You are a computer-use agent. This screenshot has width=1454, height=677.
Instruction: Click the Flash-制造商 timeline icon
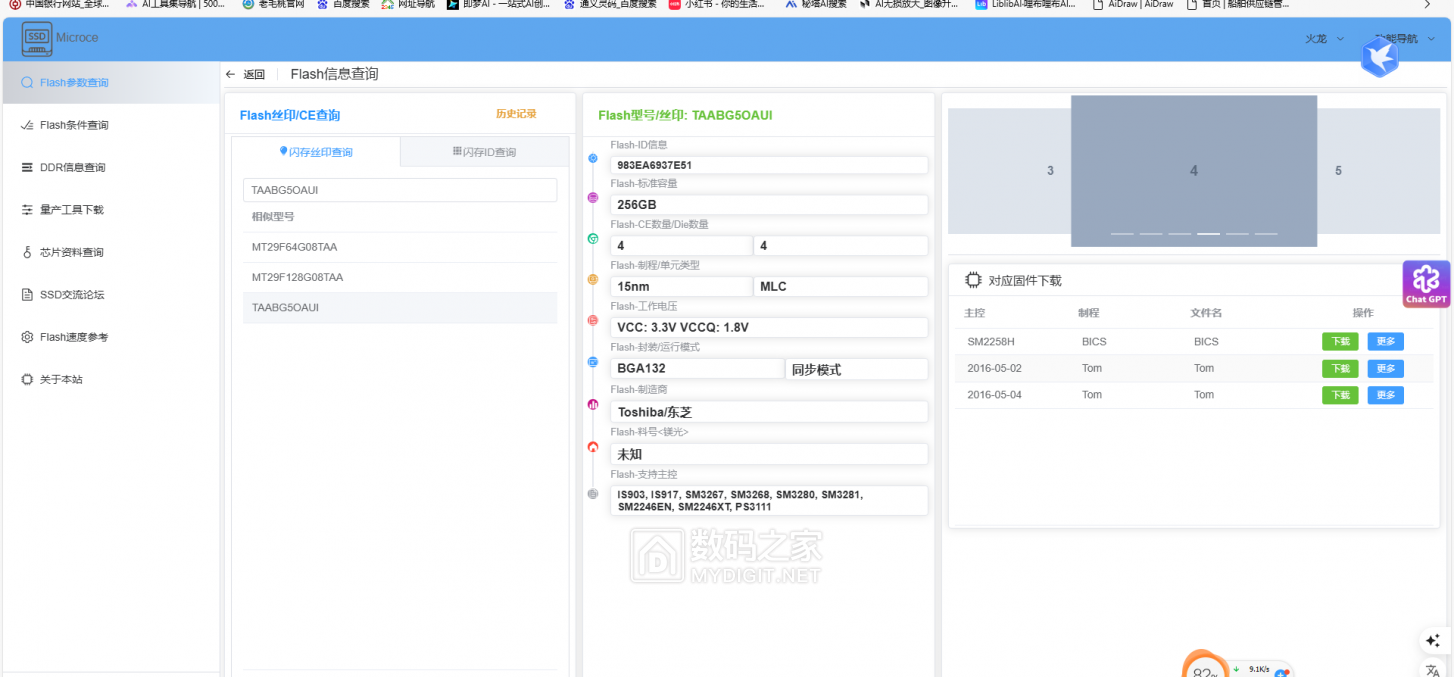click(592, 405)
